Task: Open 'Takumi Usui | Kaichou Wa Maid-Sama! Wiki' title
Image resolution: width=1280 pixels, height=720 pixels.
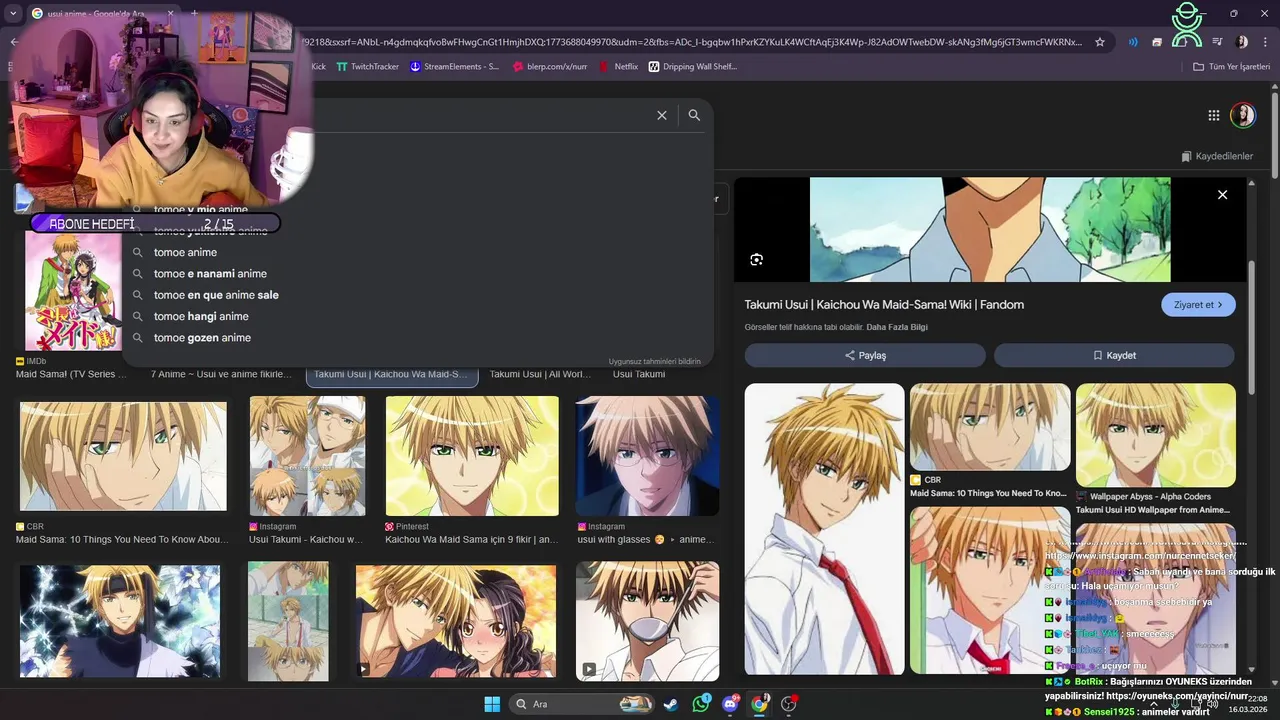Action: [x=884, y=304]
